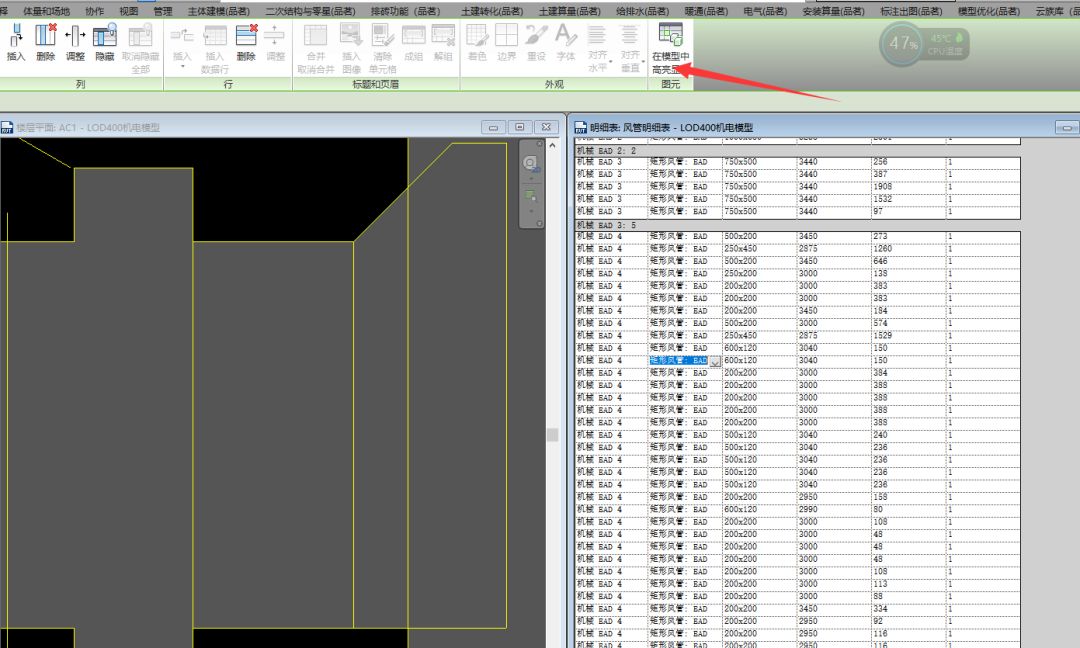1080x648 pixels.
Task: Open the 管理 ribbon tab
Action: click(163, 11)
